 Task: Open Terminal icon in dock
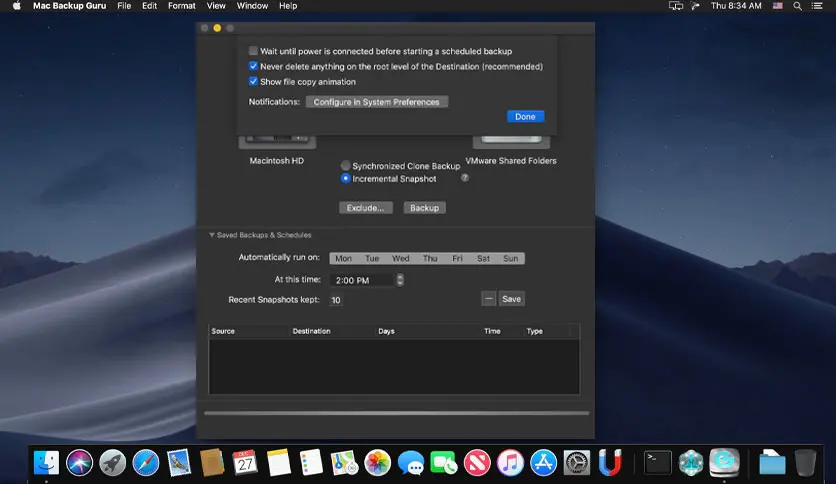(658, 462)
